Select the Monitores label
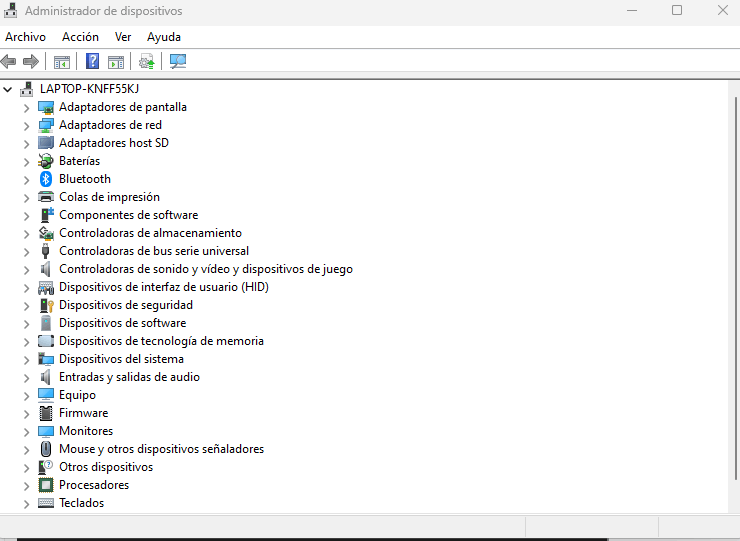The image size is (740, 541). [86, 431]
